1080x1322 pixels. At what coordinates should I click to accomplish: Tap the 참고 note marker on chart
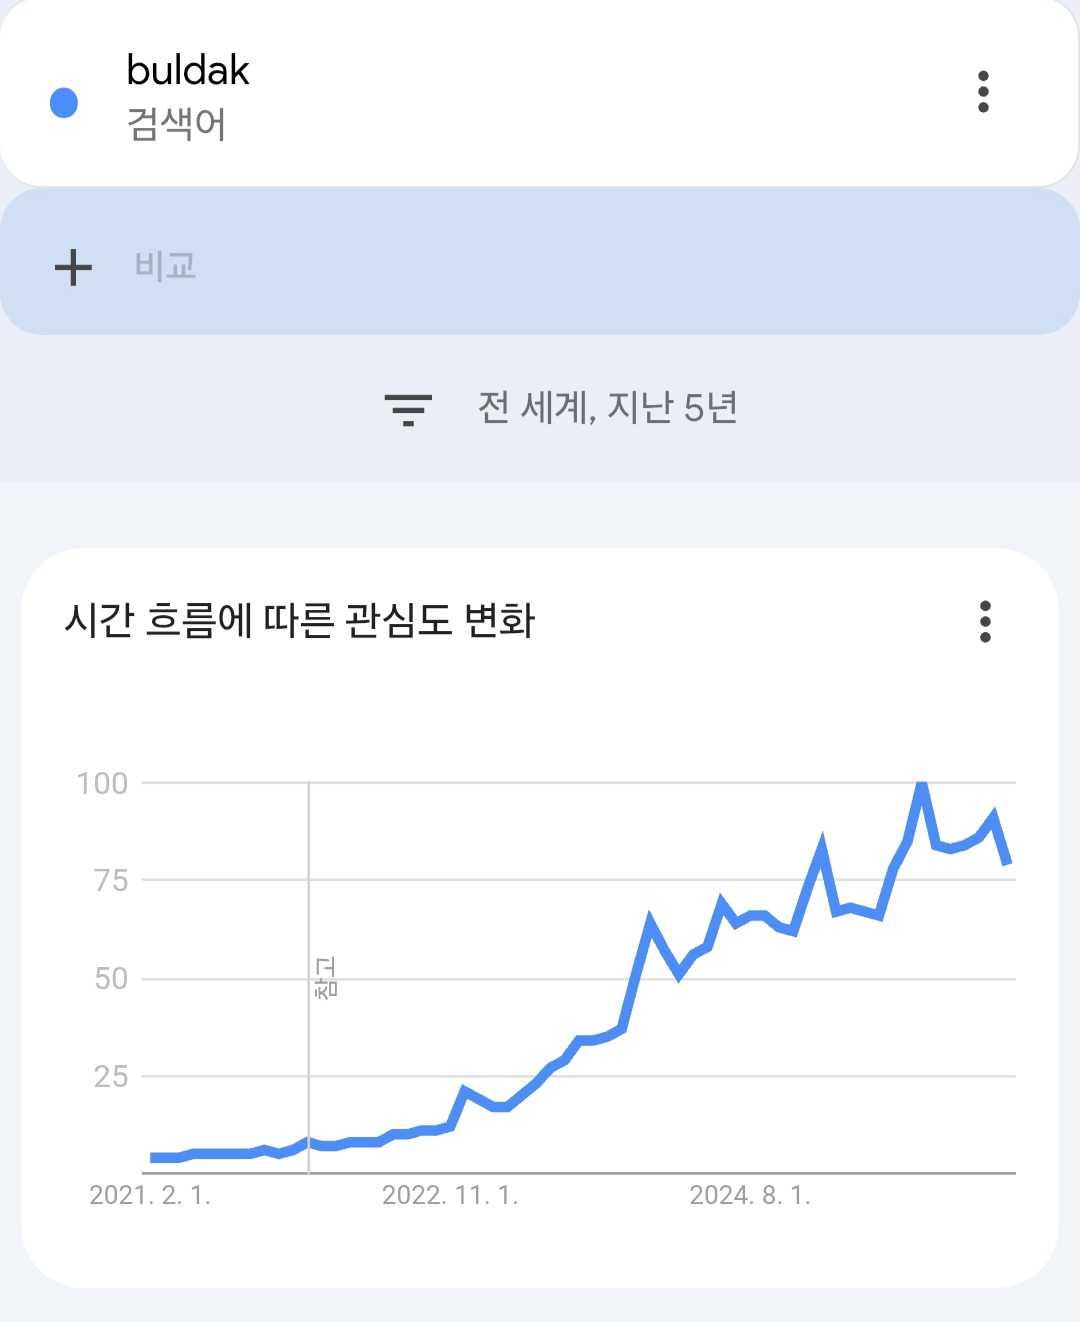pos(326,977)
